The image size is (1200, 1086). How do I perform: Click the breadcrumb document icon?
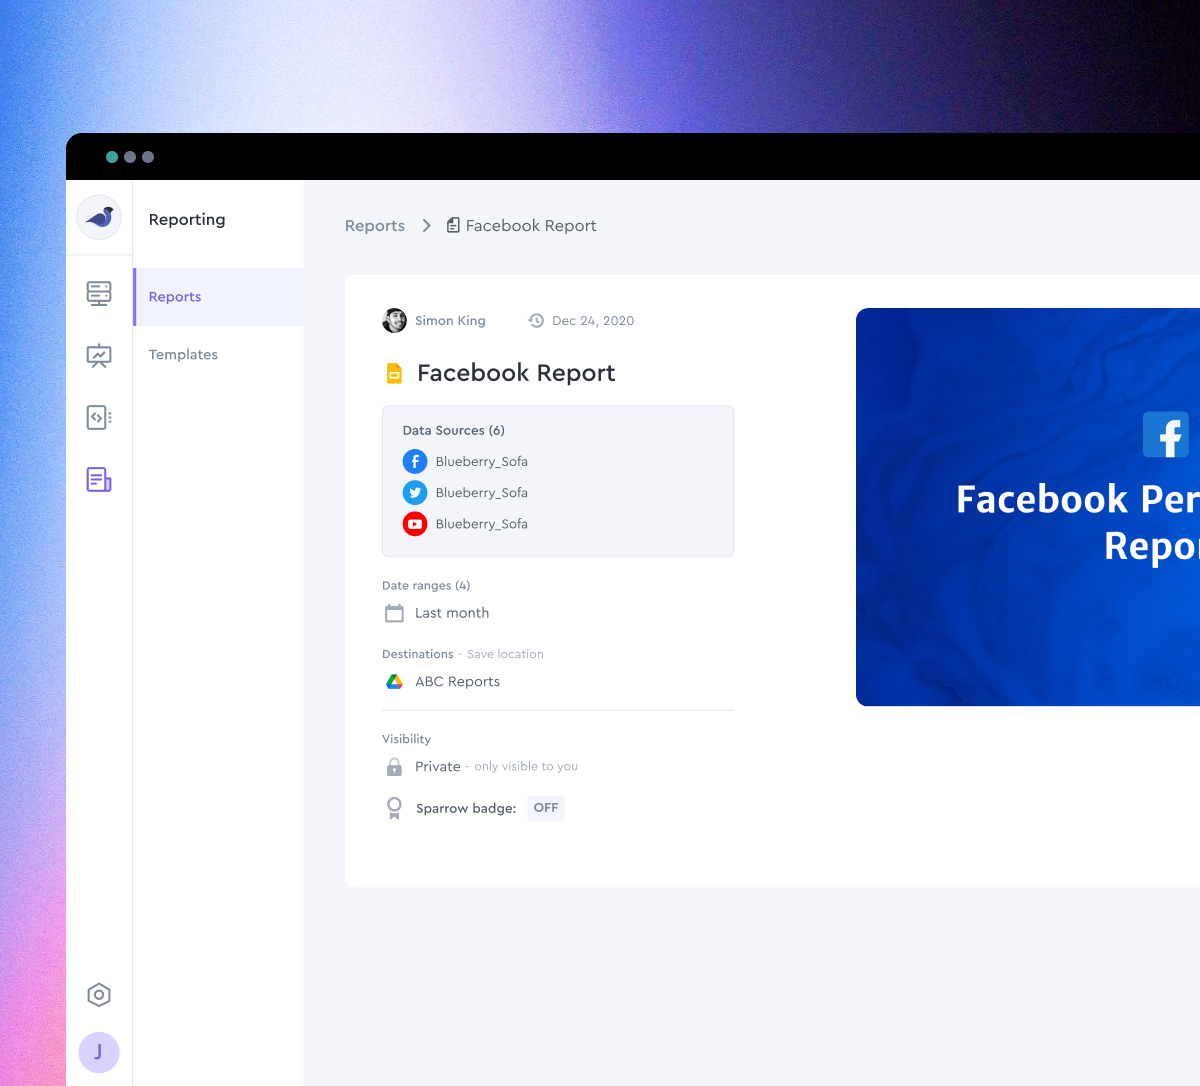453,226
